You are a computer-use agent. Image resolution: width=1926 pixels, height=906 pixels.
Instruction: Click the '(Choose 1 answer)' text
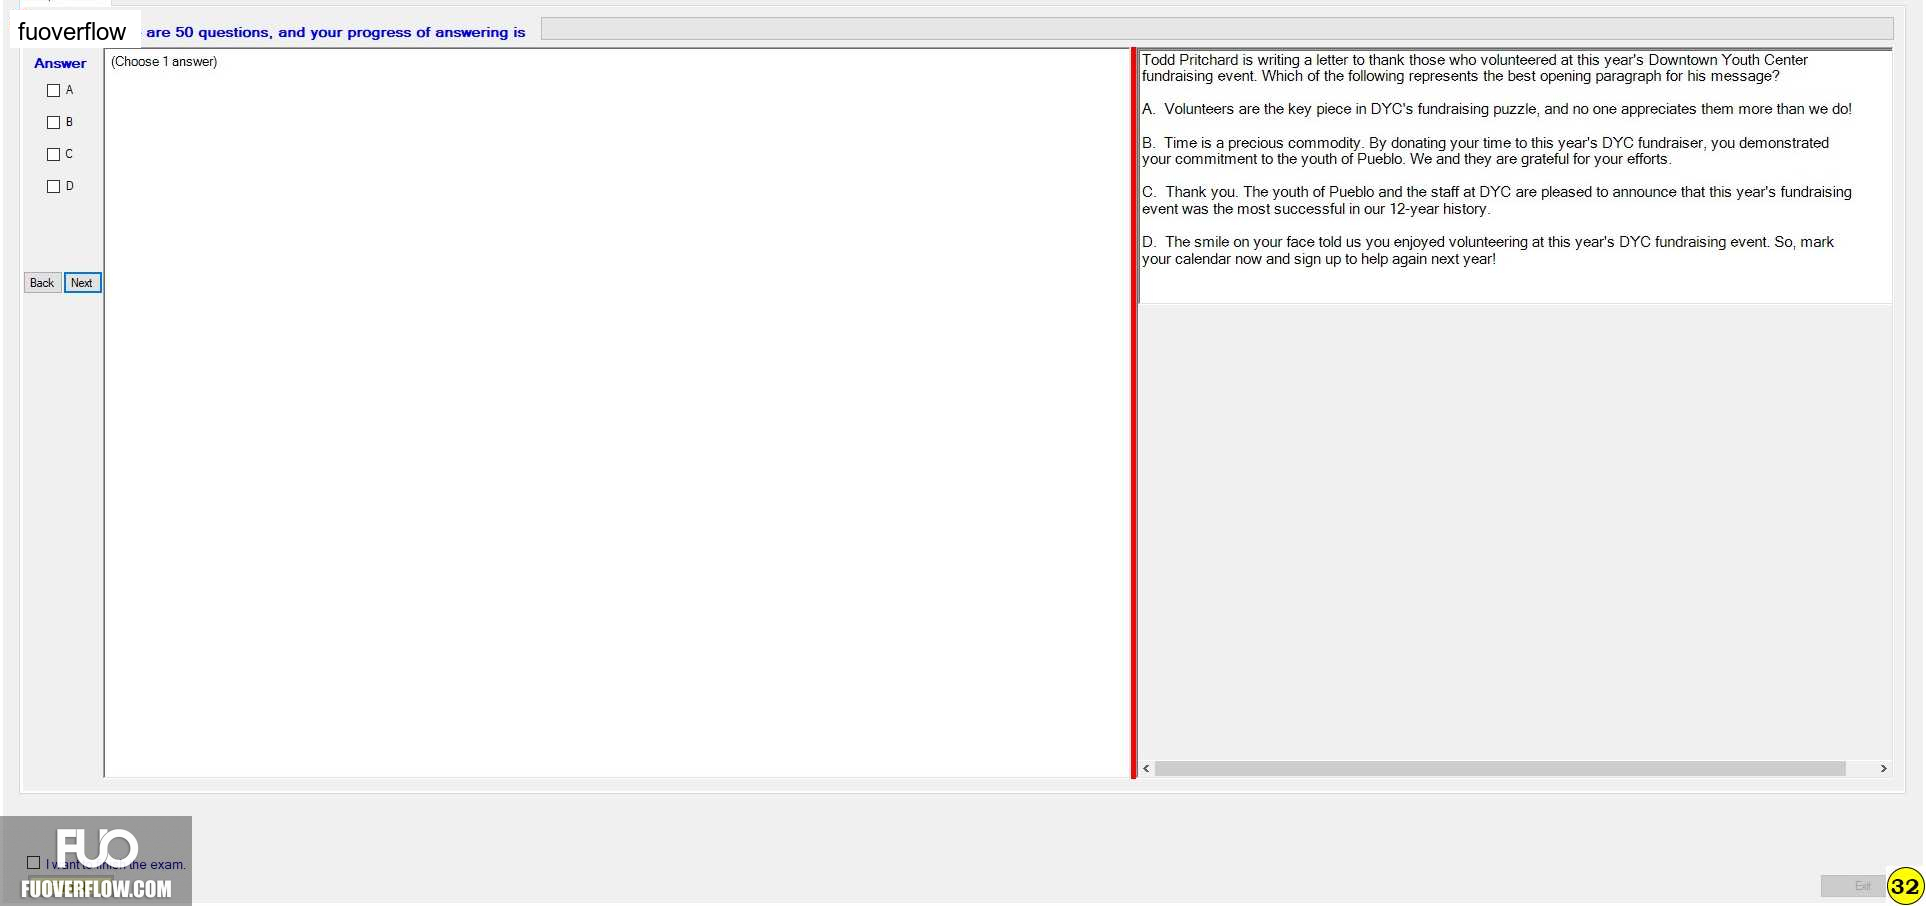coord(164,62)
